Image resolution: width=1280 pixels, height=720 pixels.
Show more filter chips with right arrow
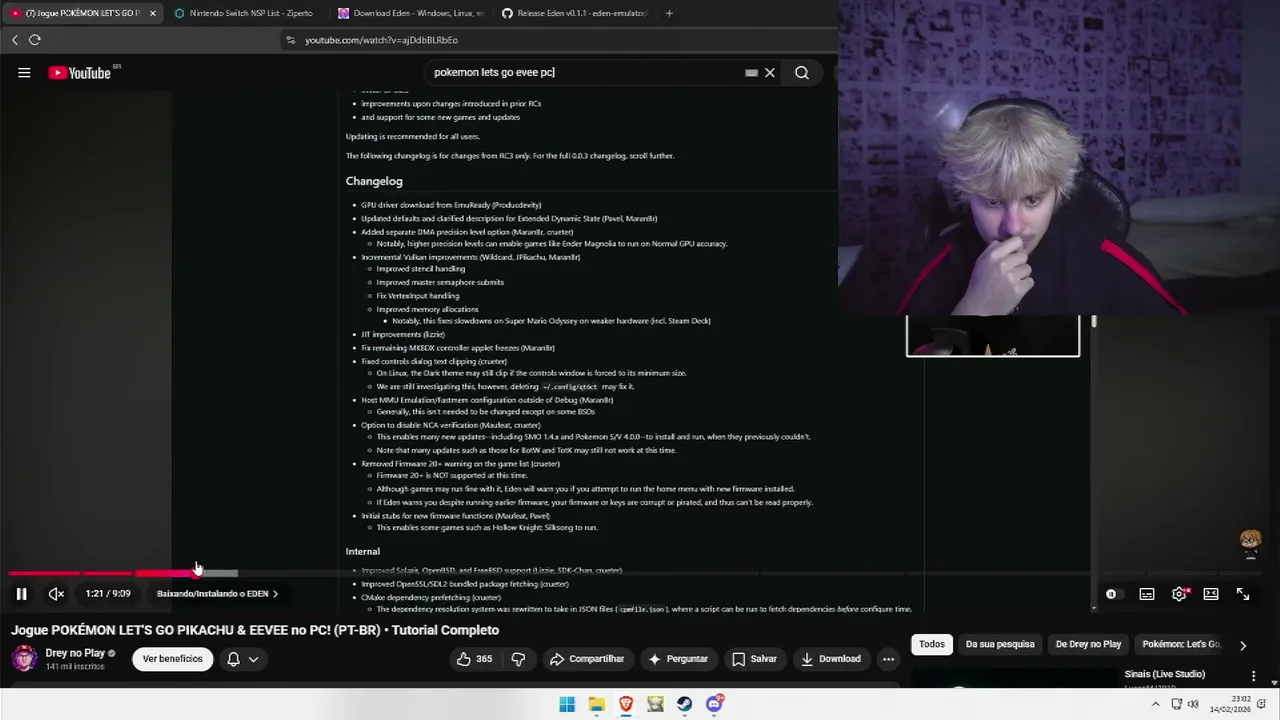(x=1243, y=645)
